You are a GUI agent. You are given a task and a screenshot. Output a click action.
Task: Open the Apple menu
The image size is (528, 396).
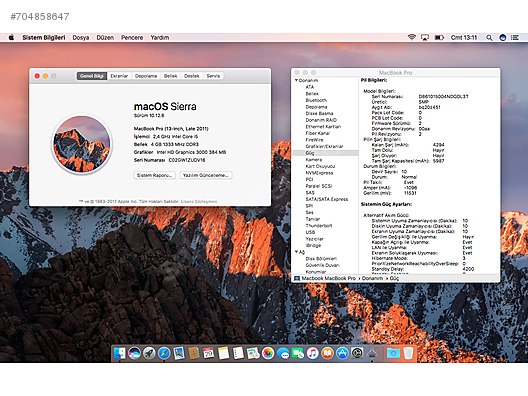click(11, 37)
